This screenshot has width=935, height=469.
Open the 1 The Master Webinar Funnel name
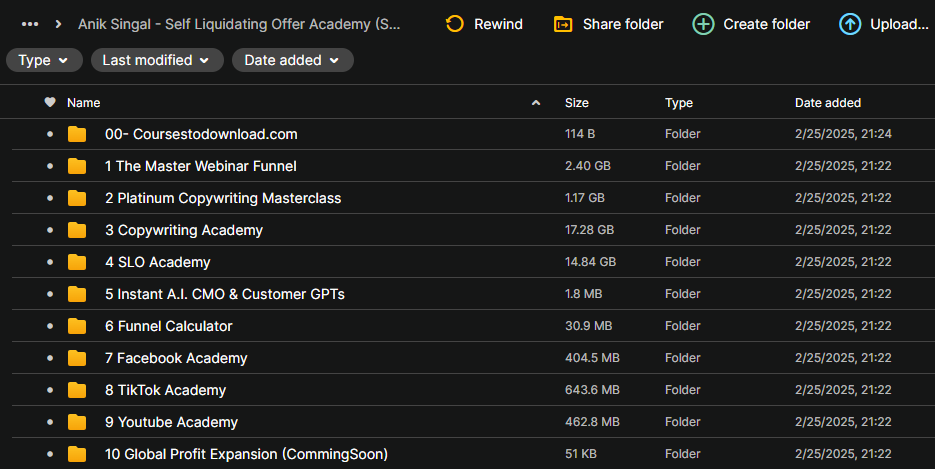pyautogui.click(x=200, y=166)
